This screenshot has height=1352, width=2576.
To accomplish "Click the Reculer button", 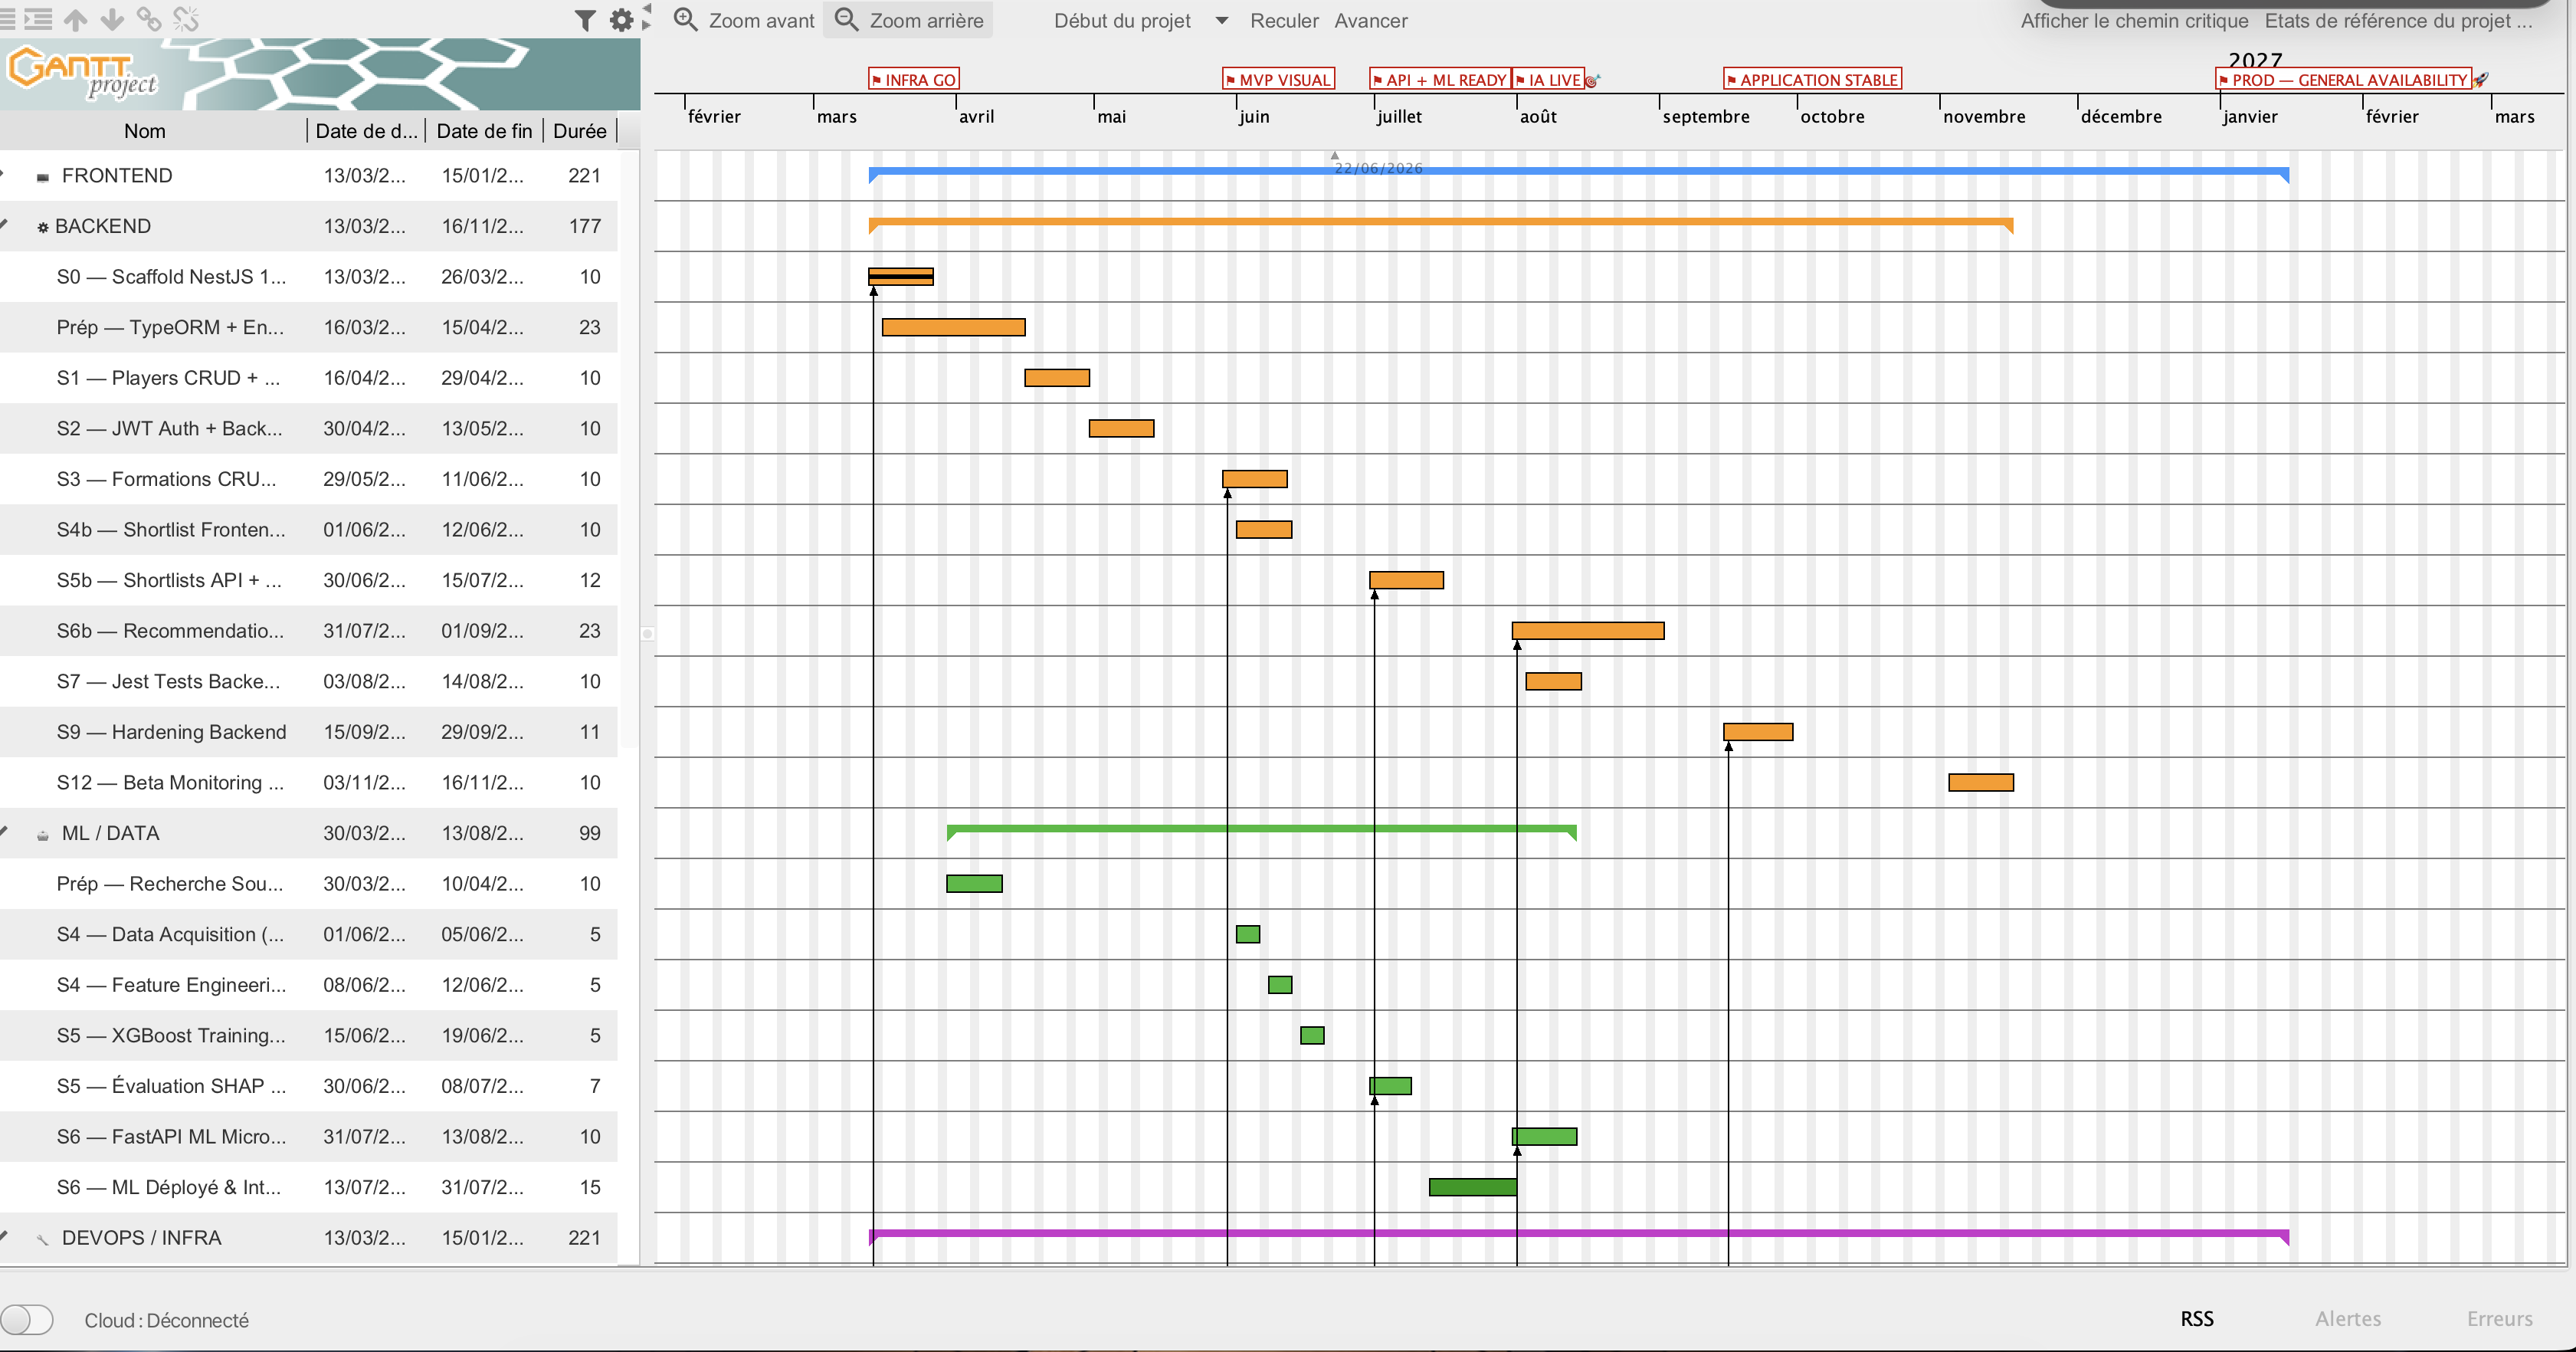I will (x=1284, y=20).
